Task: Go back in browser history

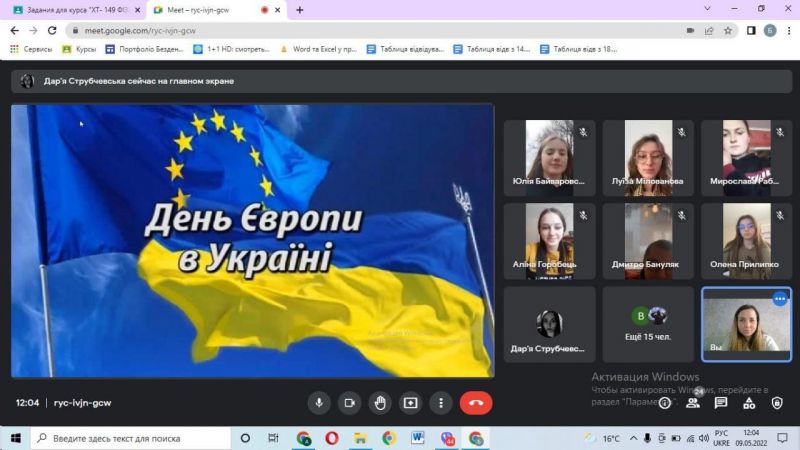Action: pos(14,31)
